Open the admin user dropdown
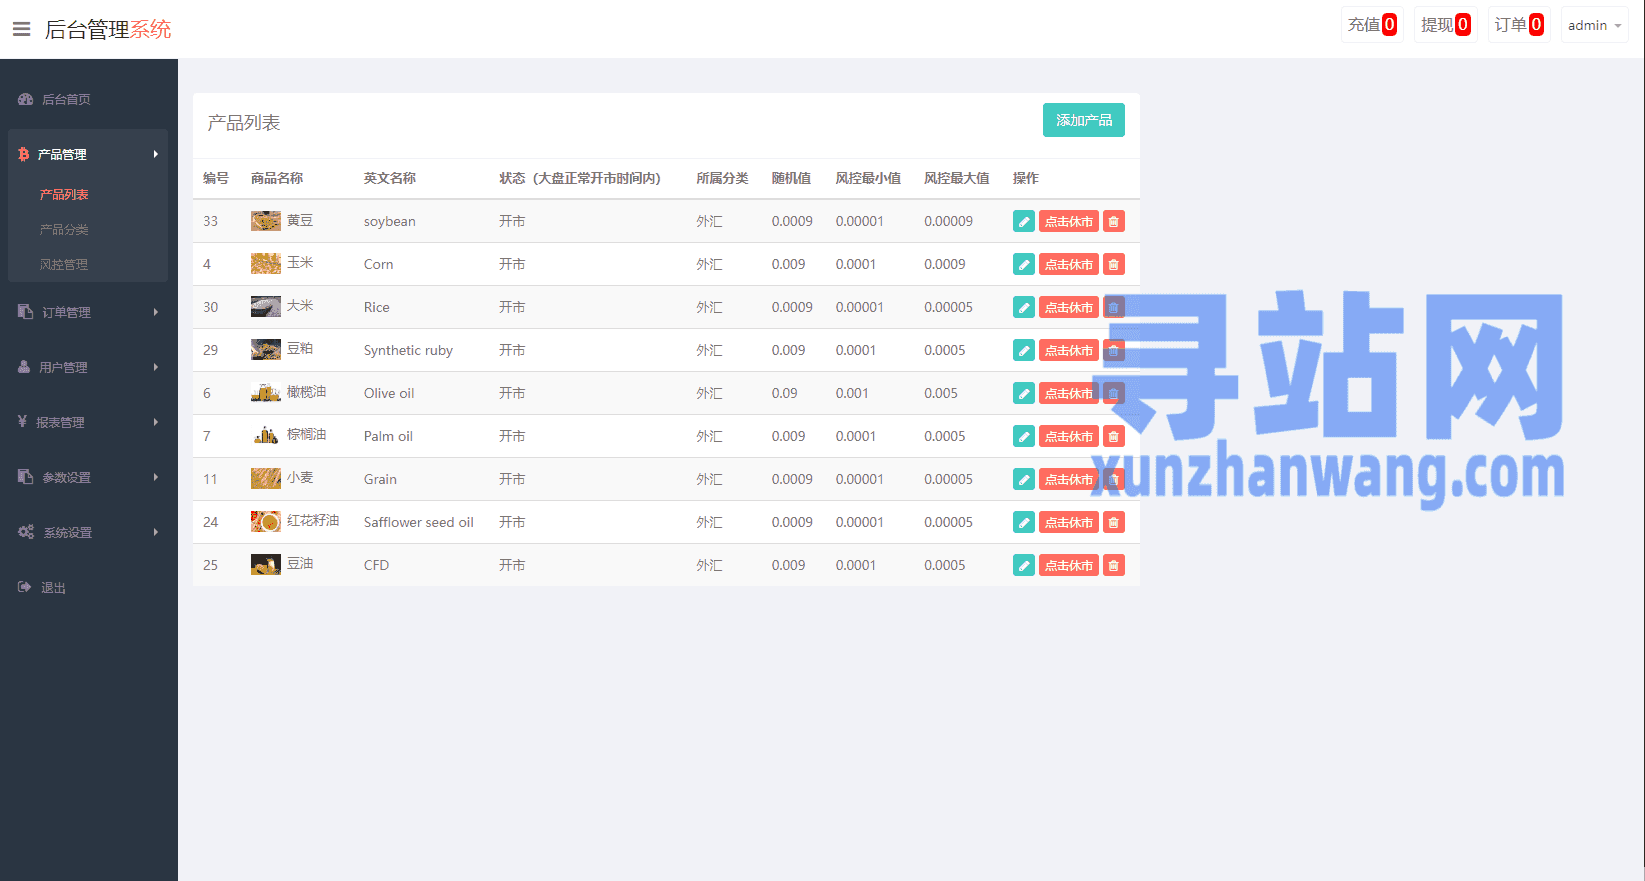This screenshot has width=1645, height=881. (x=1593, y=26)
